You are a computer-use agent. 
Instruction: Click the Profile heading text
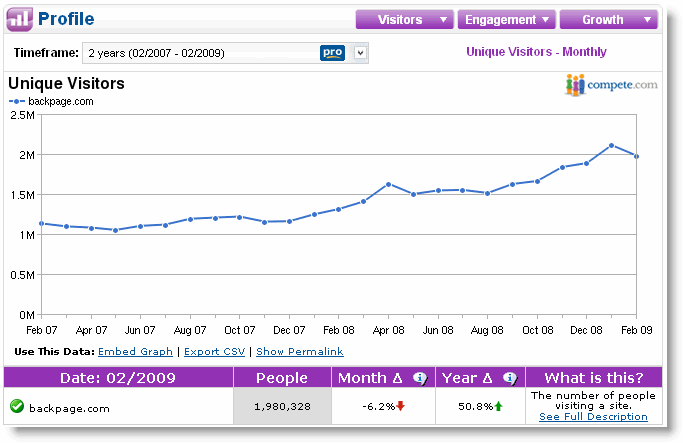[x=66, y=19]
